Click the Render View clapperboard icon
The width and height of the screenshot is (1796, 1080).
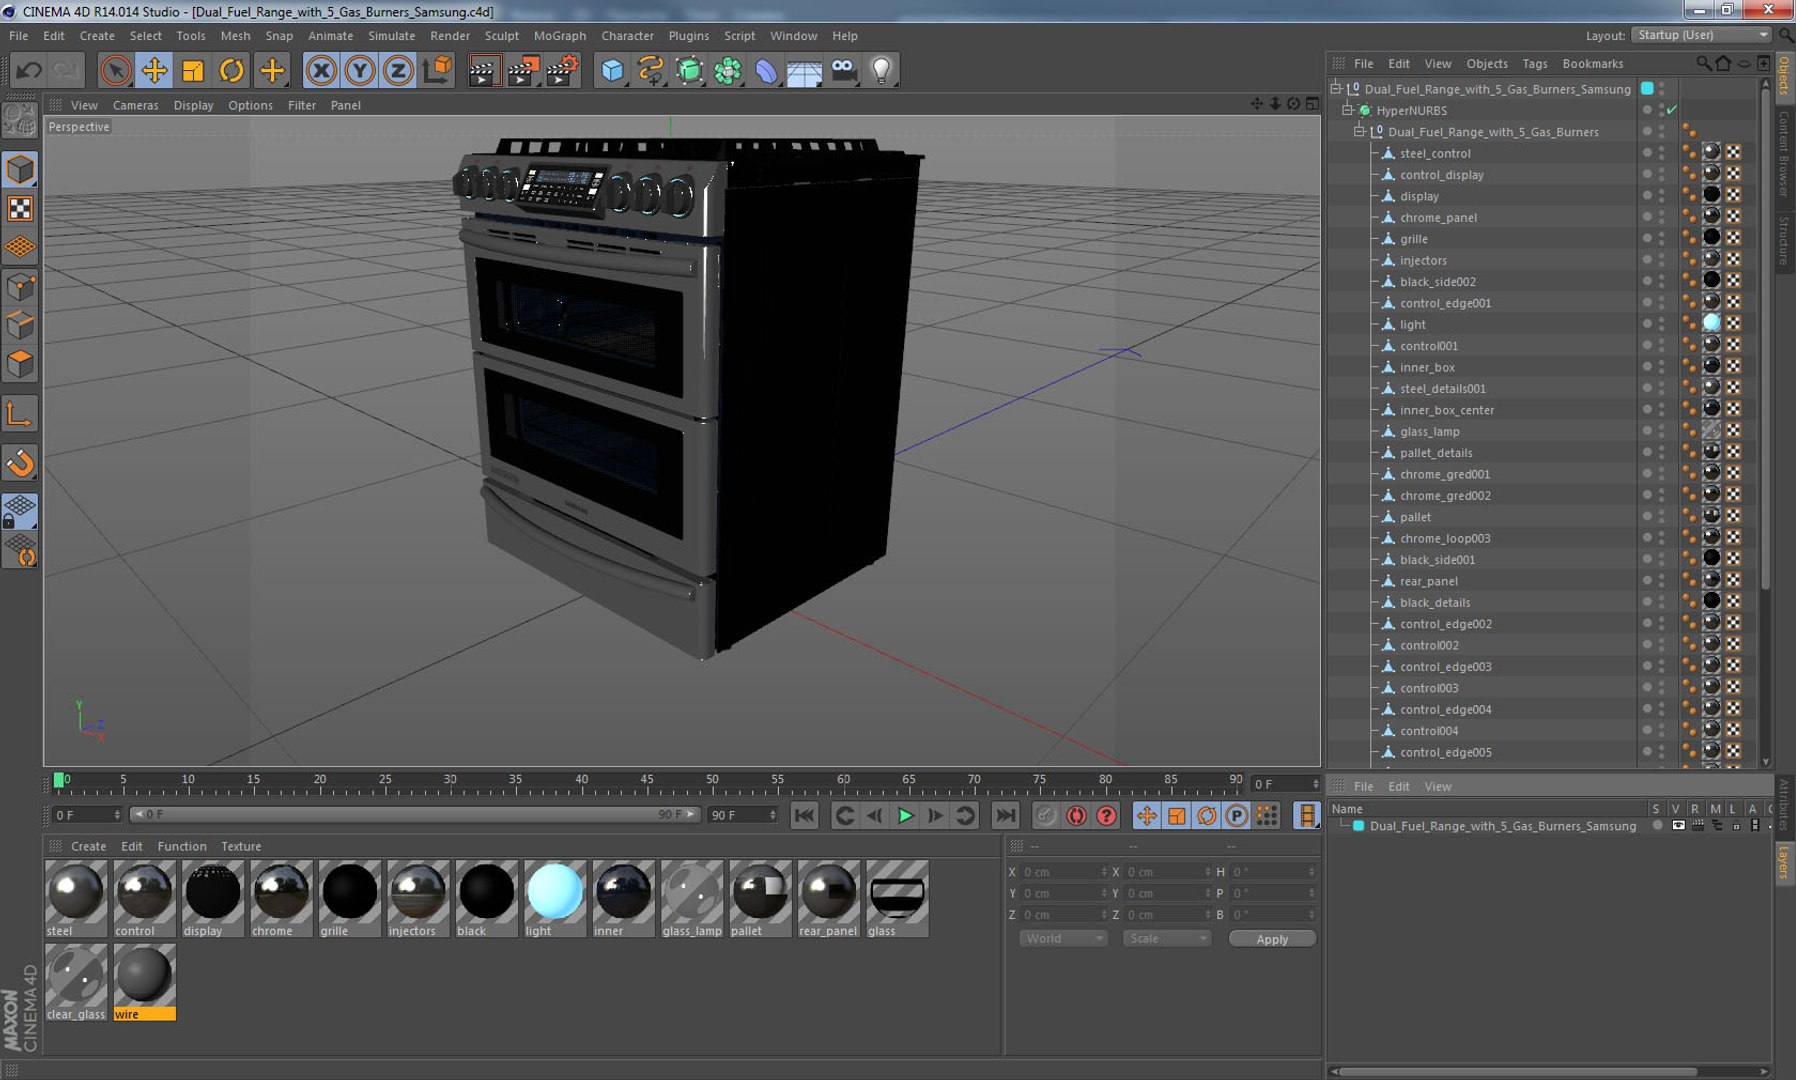click(483, 70)
